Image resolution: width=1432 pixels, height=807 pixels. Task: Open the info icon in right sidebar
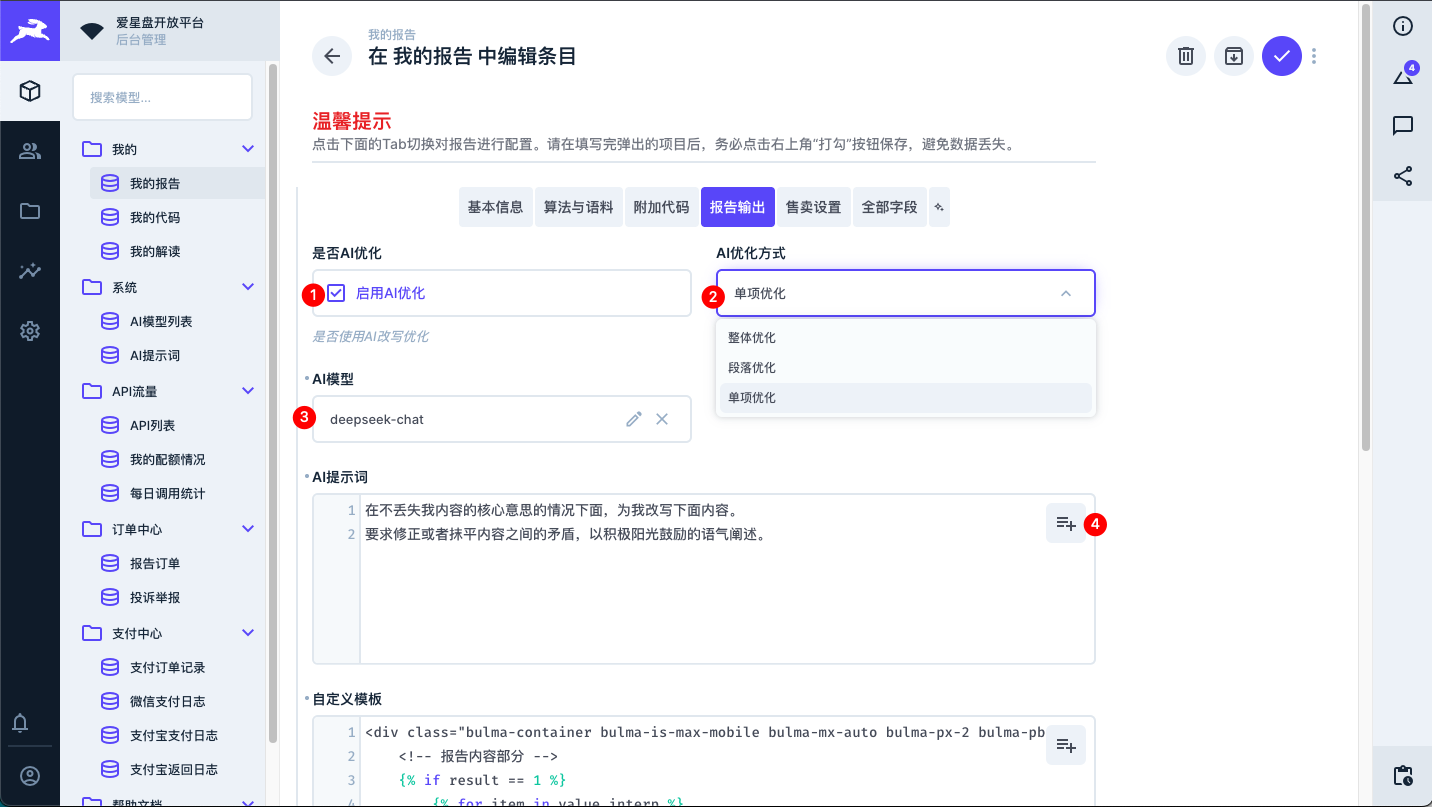pos(1402,26)
